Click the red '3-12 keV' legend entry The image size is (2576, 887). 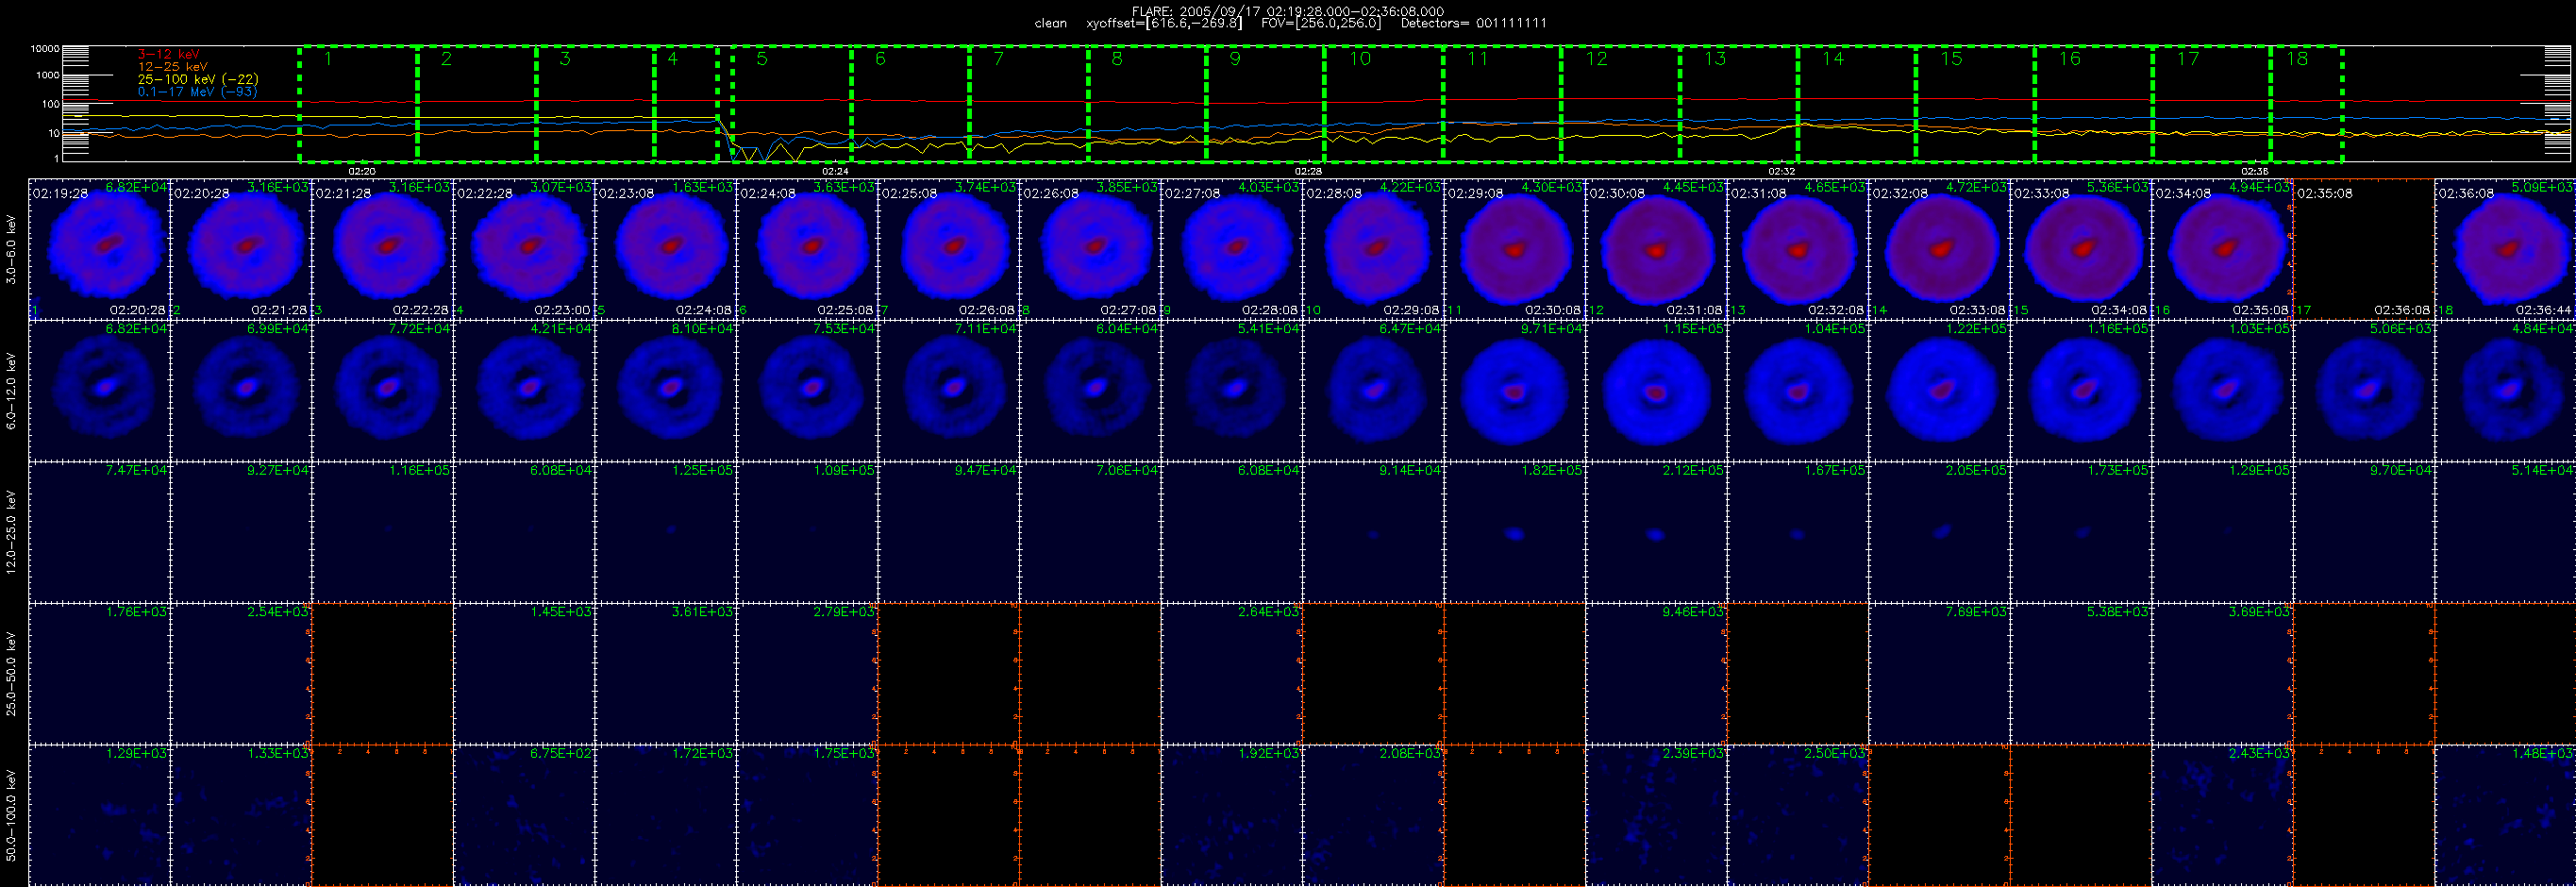point(168,55)
